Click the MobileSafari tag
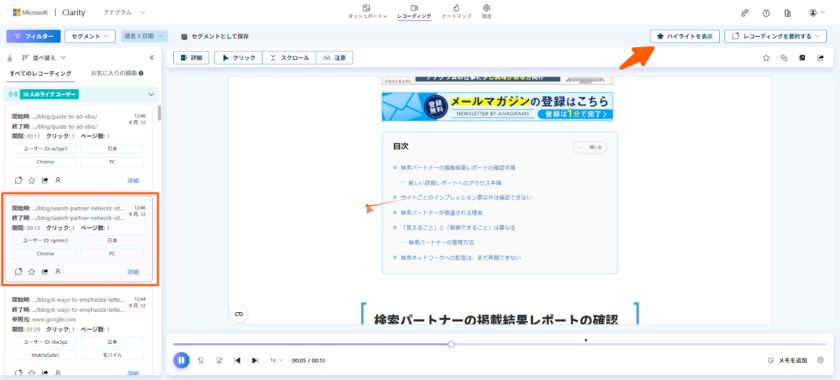This screenshot has height=380, width=840. (x=46, y=355)
